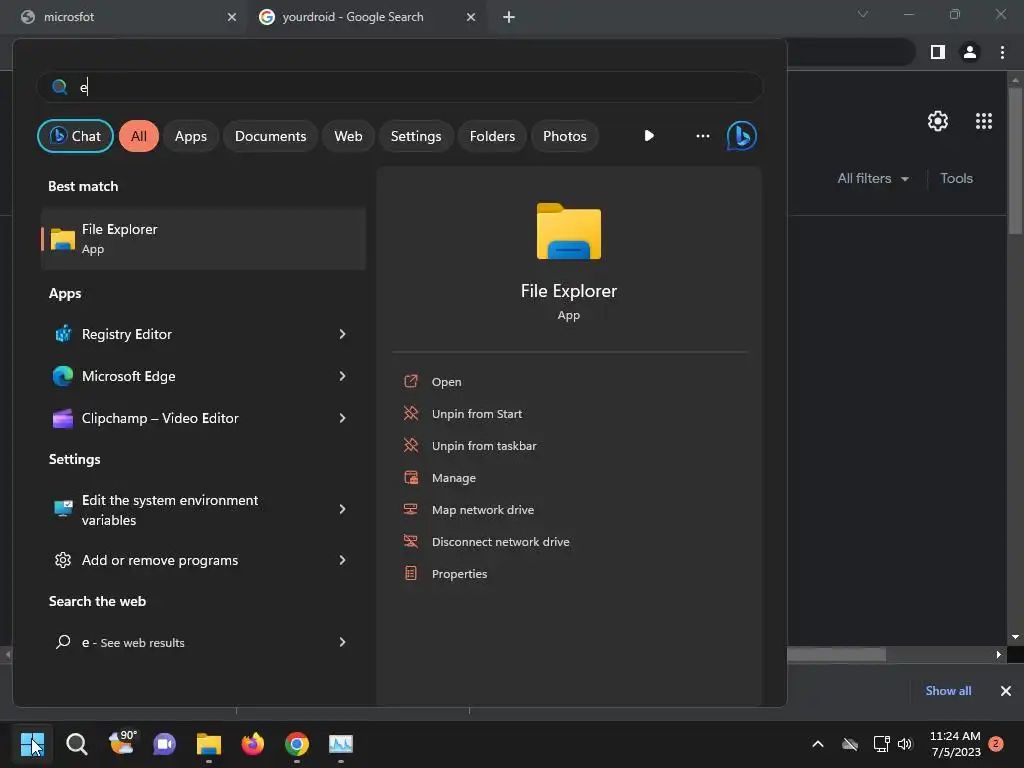Filter search results by Folders

[492, 136]
